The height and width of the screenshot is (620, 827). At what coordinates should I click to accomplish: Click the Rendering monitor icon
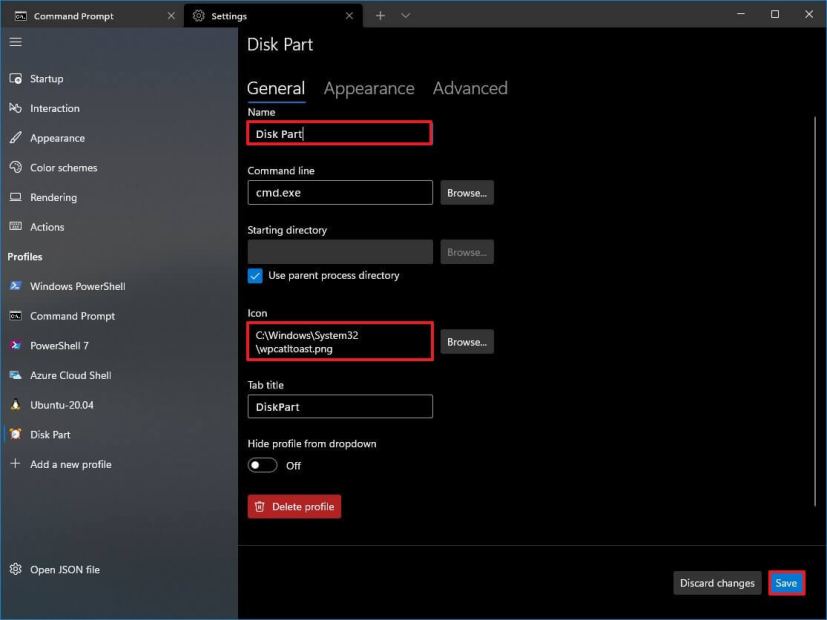[x=15, y=197]
